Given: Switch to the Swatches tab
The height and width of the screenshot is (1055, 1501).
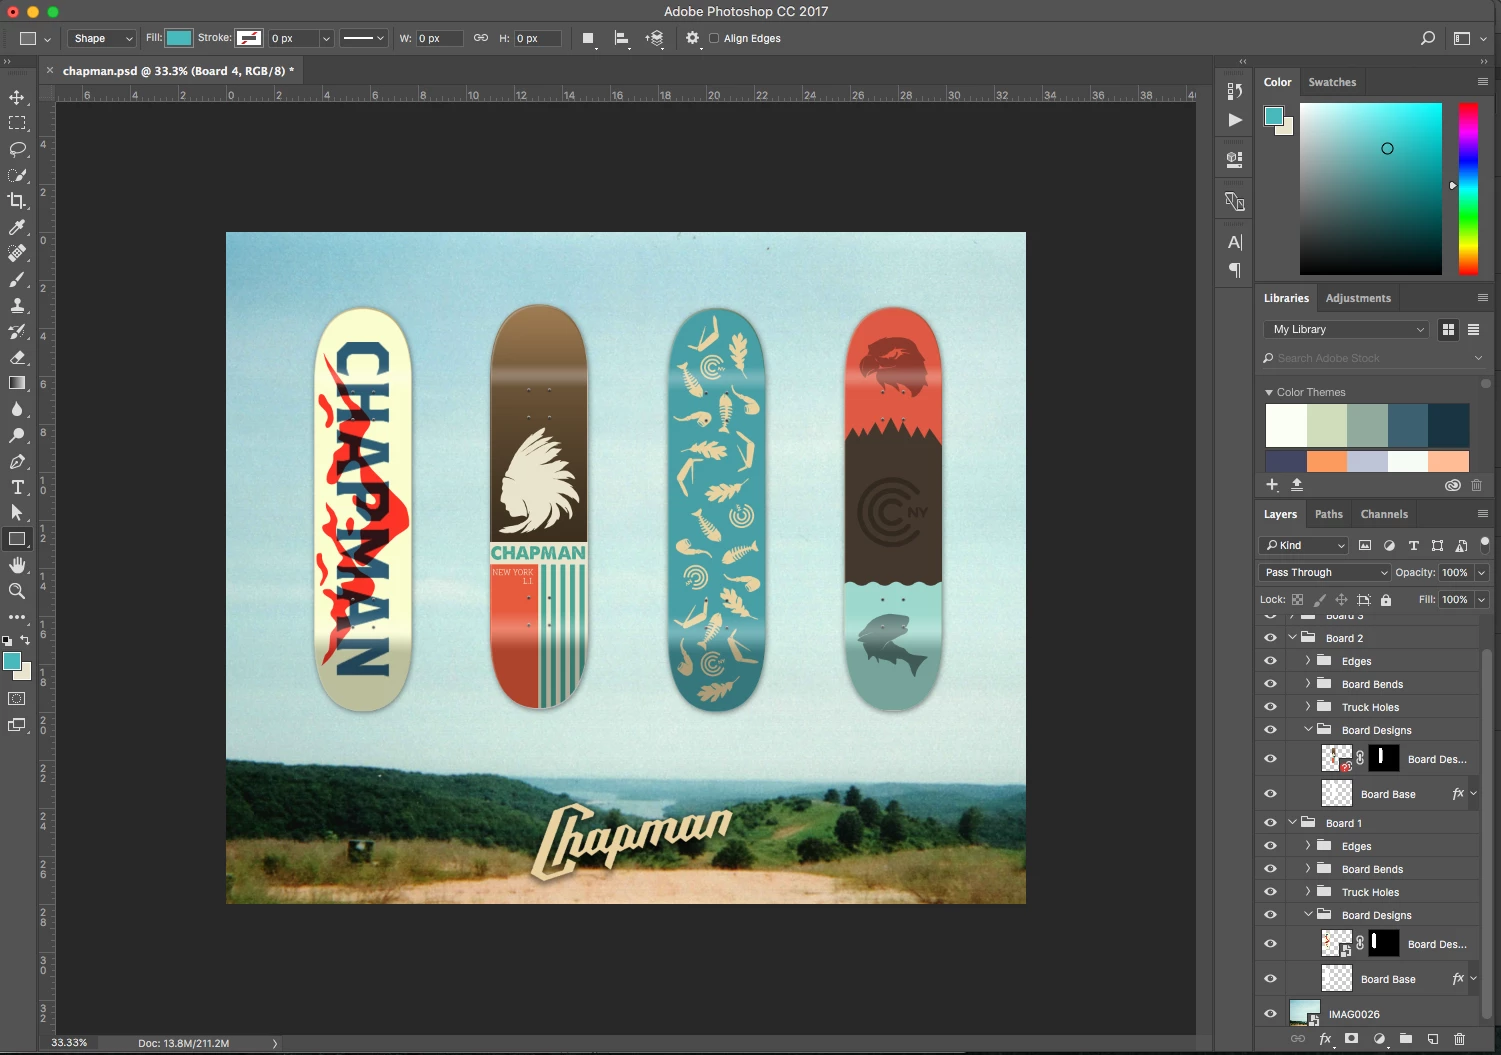Looking at the screenshot, I should coord(1332,82).
